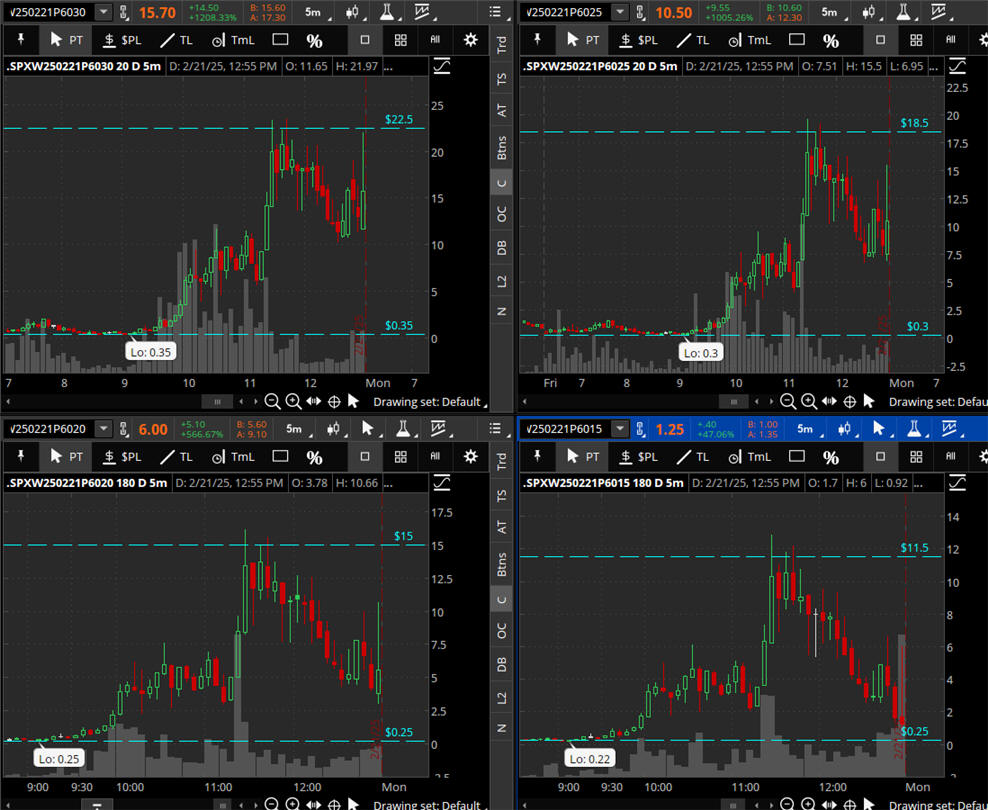This screenshot has width=988, height=810.
Task: Click the scale toggle icon beside P6030 chart title
Action: (x=442, y=66)
